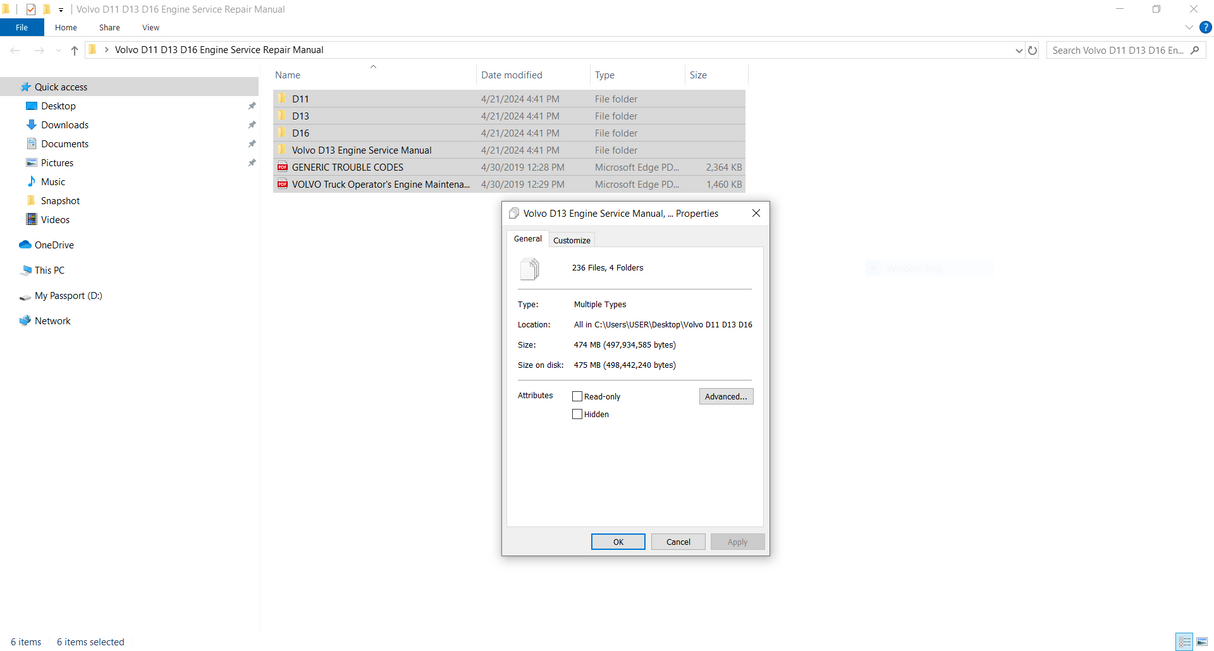Open the Help question mark icon
1214x651 pixels.
point(1205,28)
